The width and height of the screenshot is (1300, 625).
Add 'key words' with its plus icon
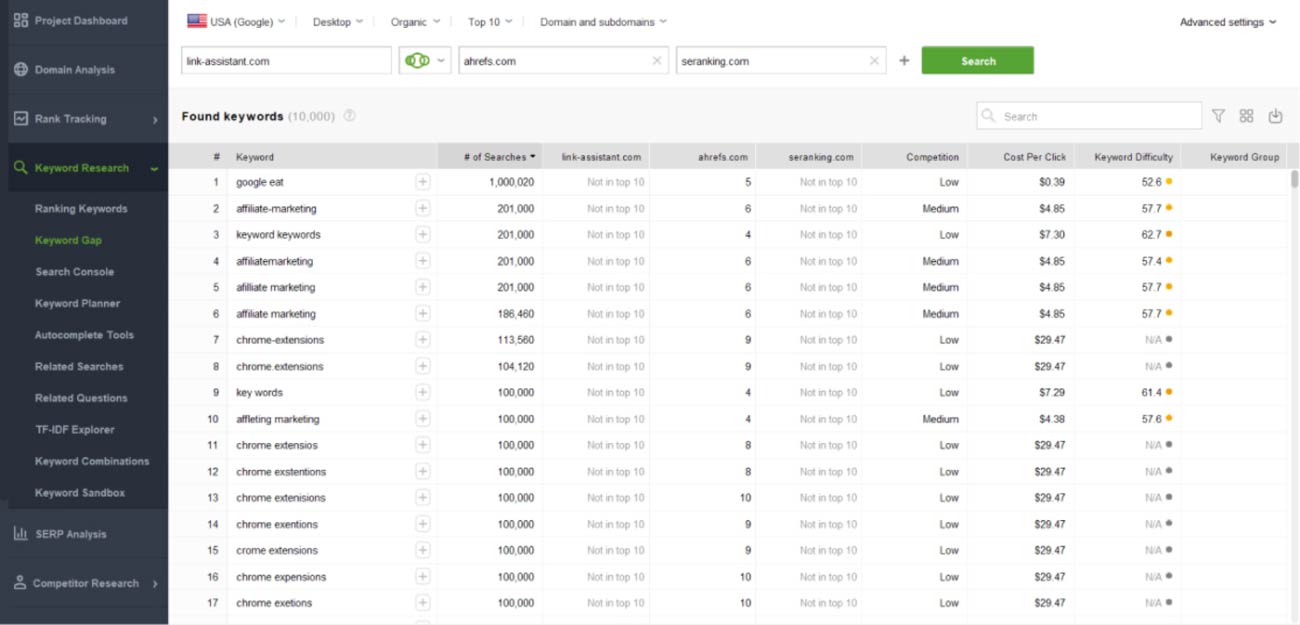pyautogui.click(x=423, y=392)
